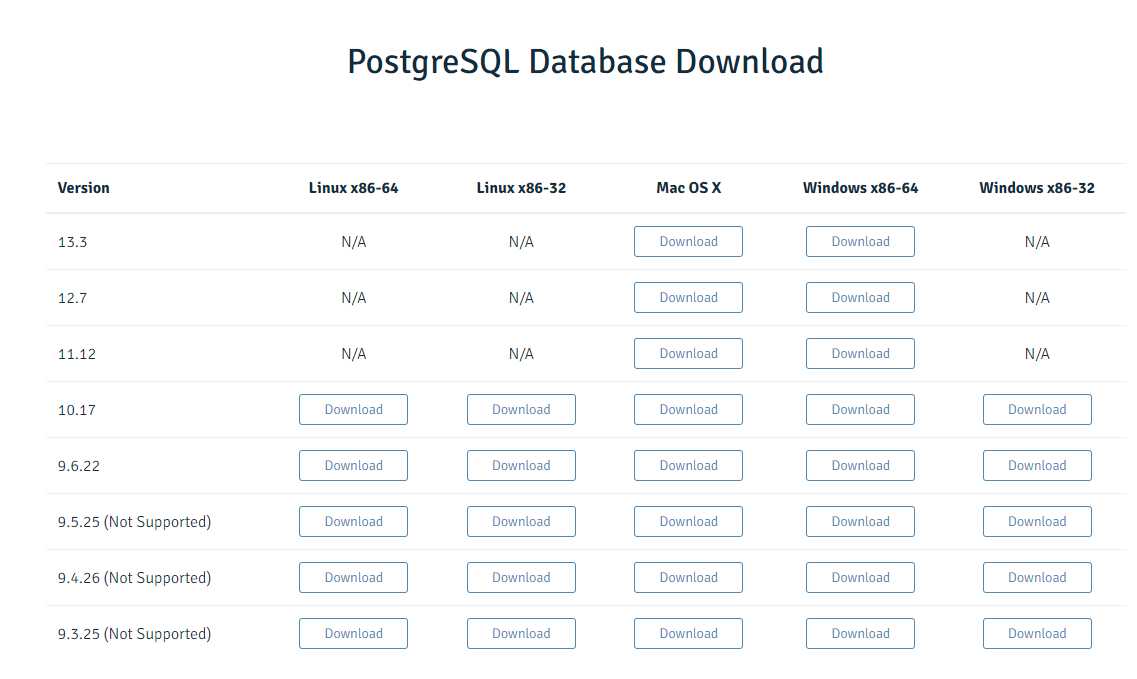Click the Windows x86-64 column header
Viewport: 1137px width, 679px height.
click(x=860, y=188)
